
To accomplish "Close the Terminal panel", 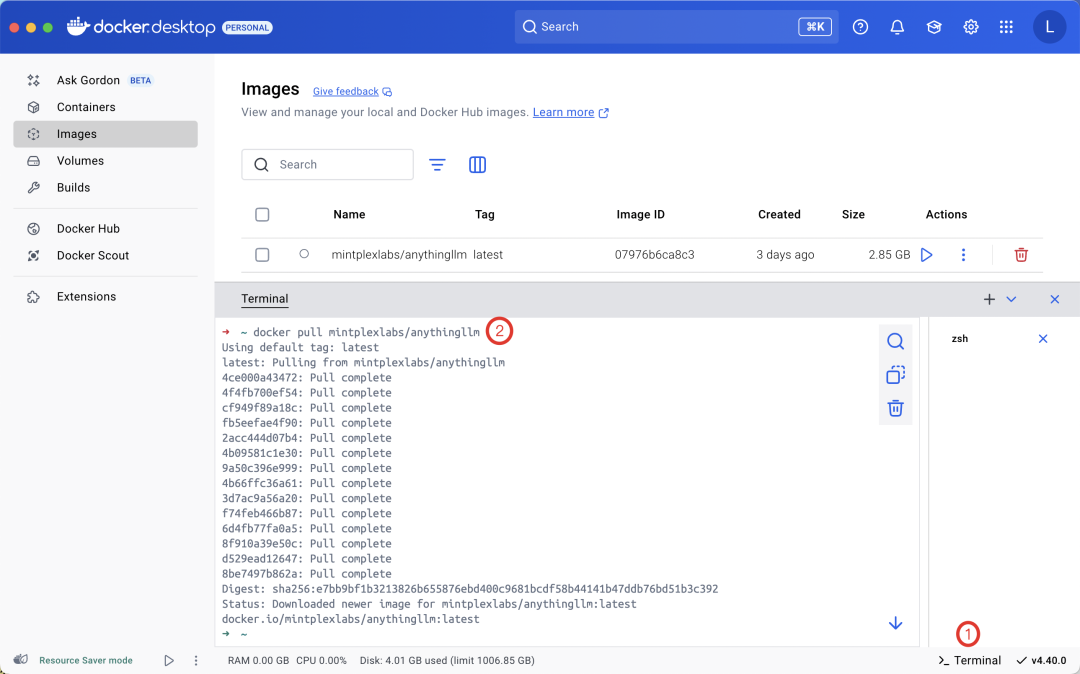I will (x=1055, y=299).
